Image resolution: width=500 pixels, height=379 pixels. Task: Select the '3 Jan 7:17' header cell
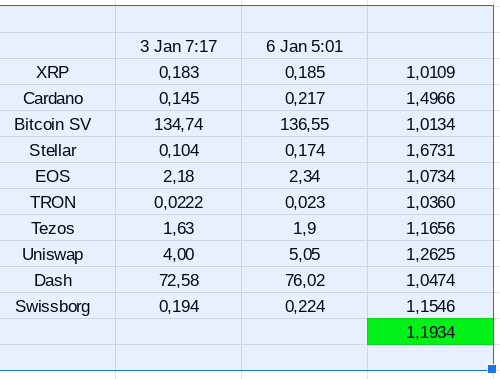(x=178, y=46)
